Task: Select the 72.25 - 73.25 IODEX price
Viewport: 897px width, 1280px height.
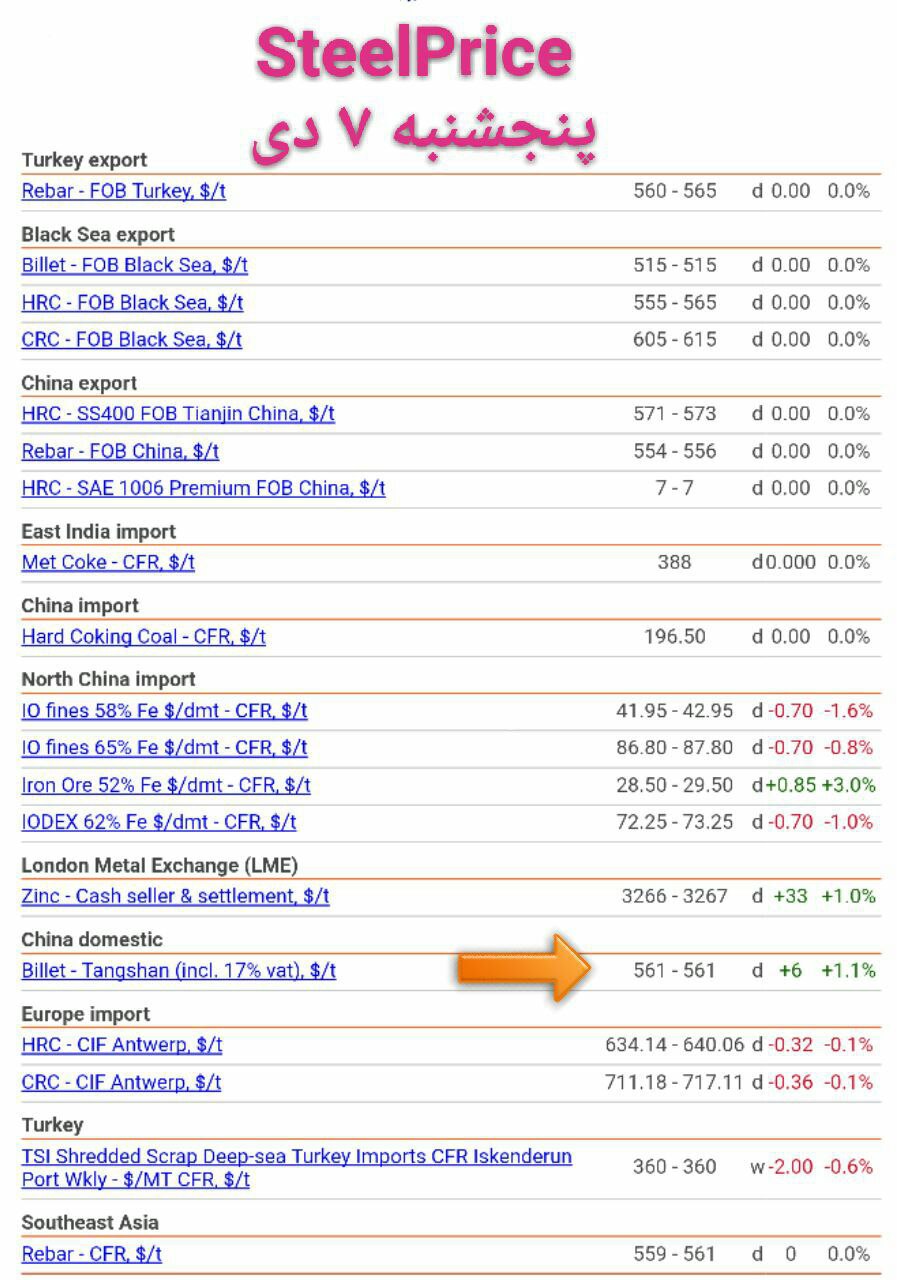Action: [x=675, y=822]
